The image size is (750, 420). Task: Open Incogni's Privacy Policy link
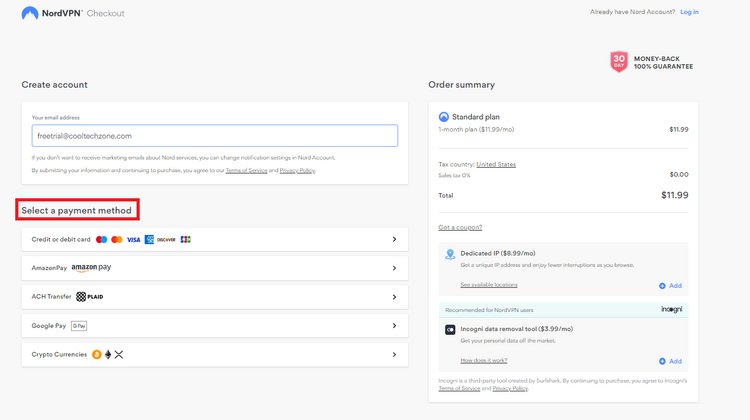[x=510, y=388]
